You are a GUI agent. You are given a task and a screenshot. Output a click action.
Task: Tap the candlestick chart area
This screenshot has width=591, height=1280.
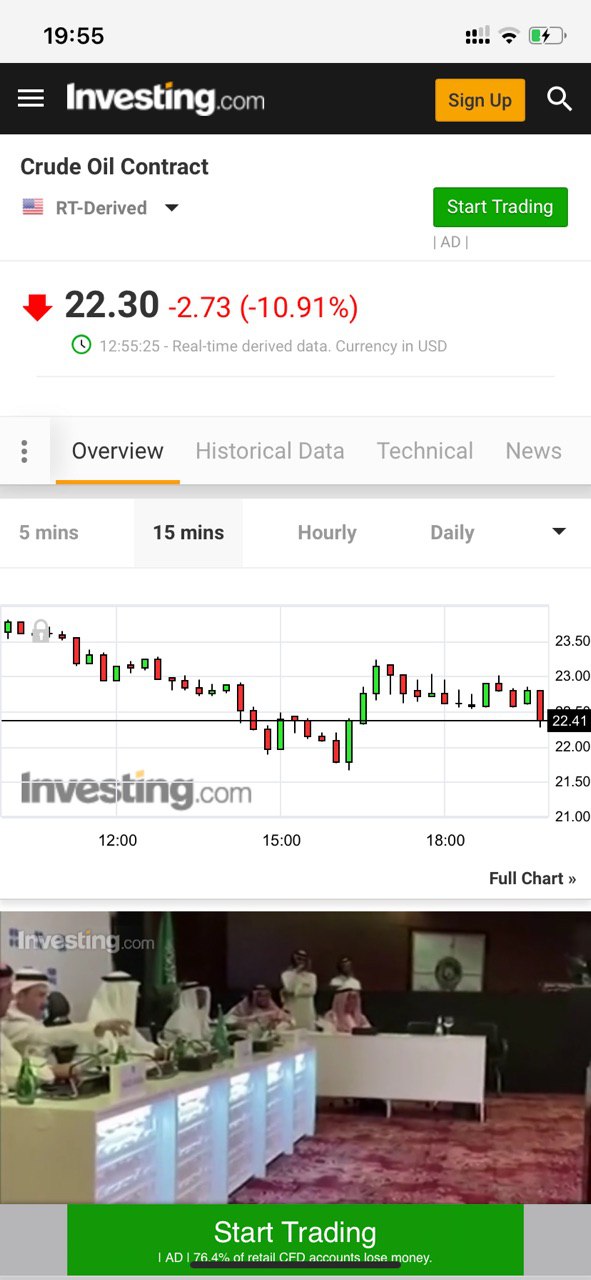point(275,711)
